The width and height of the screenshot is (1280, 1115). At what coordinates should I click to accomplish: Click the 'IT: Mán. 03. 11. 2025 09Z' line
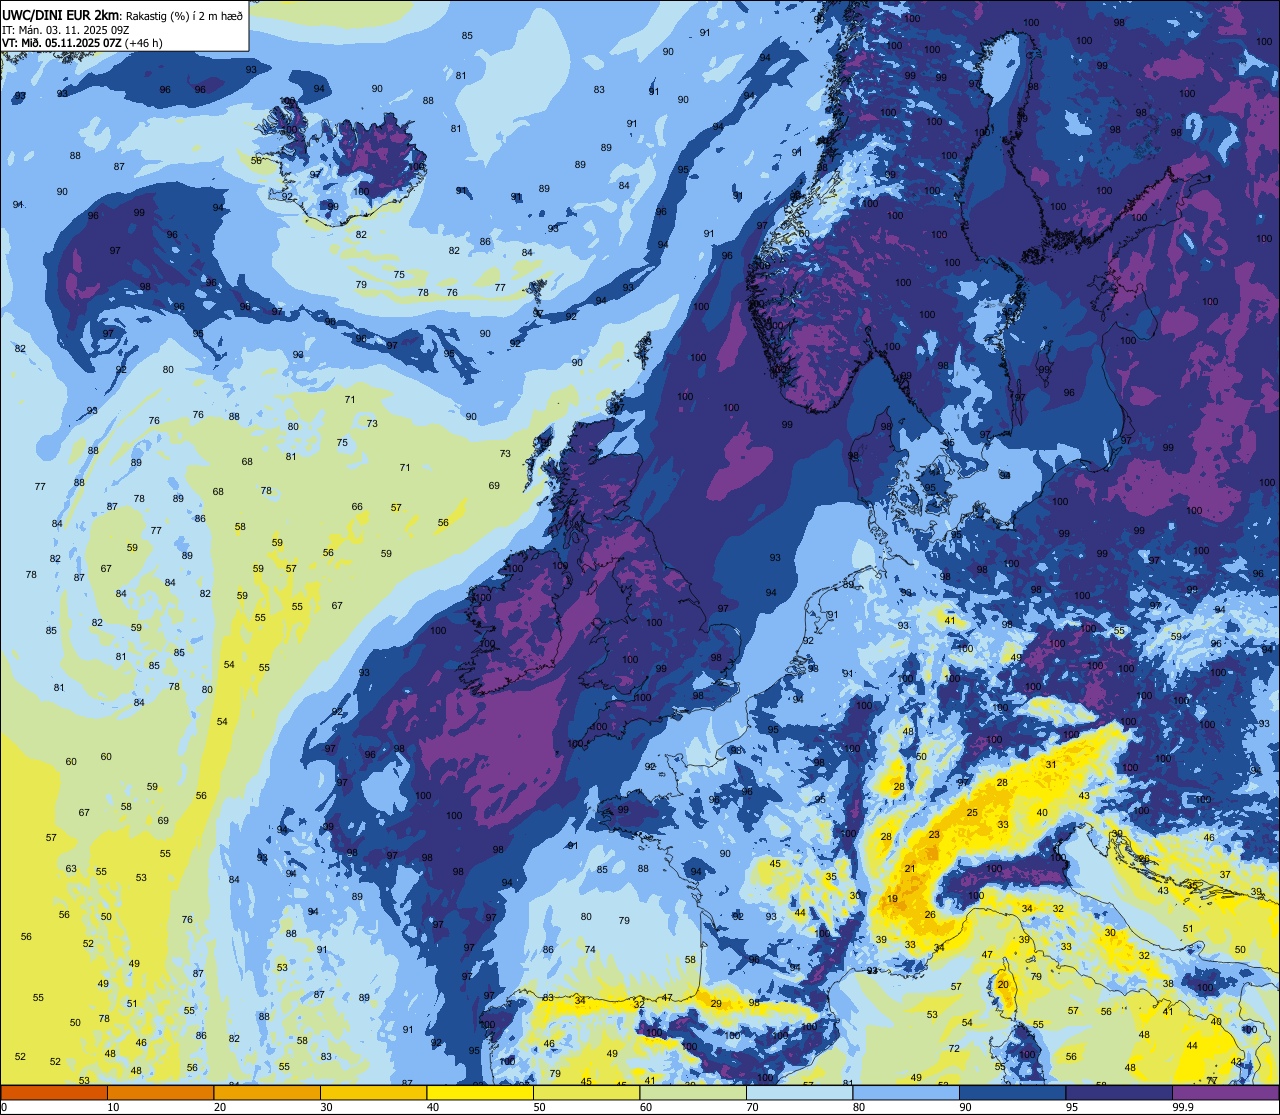click(x=66, y=29)
